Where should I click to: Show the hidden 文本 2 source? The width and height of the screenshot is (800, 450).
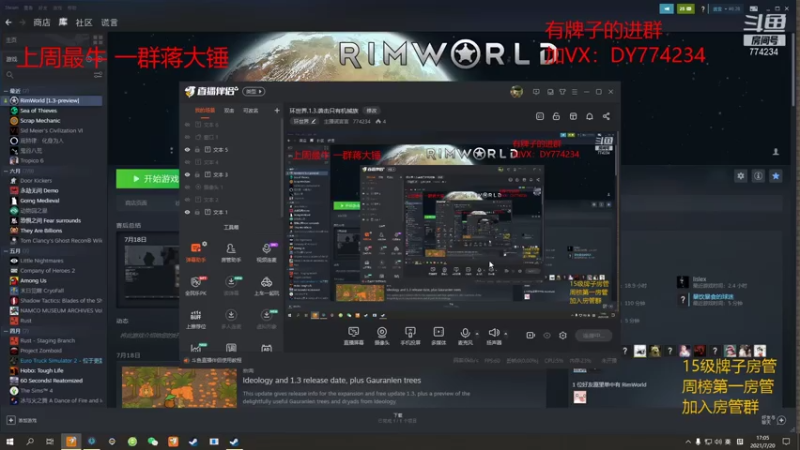187,199
